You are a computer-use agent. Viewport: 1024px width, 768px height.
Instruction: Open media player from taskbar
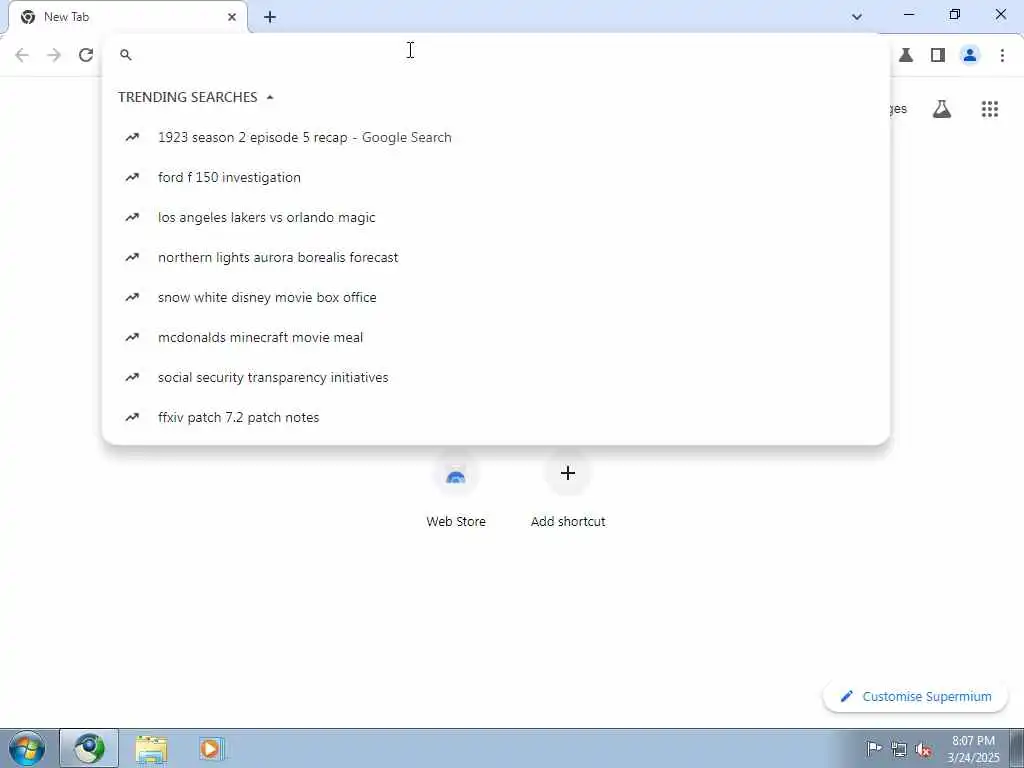(x=211, y=749)
